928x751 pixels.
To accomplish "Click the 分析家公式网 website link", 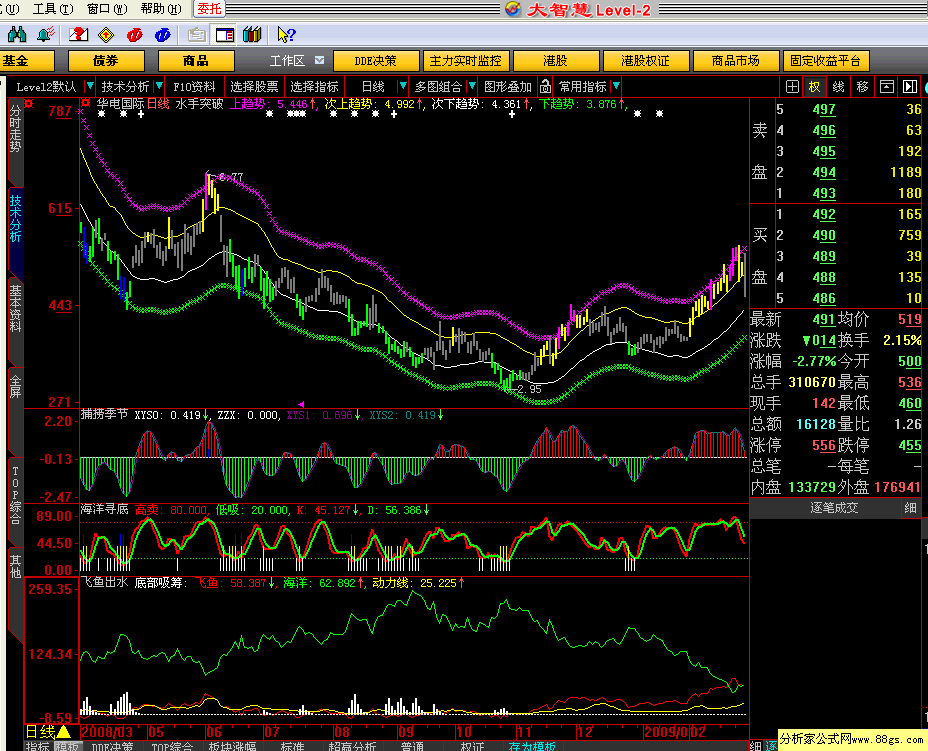I will pyautogui.click(x=851, y=739).
